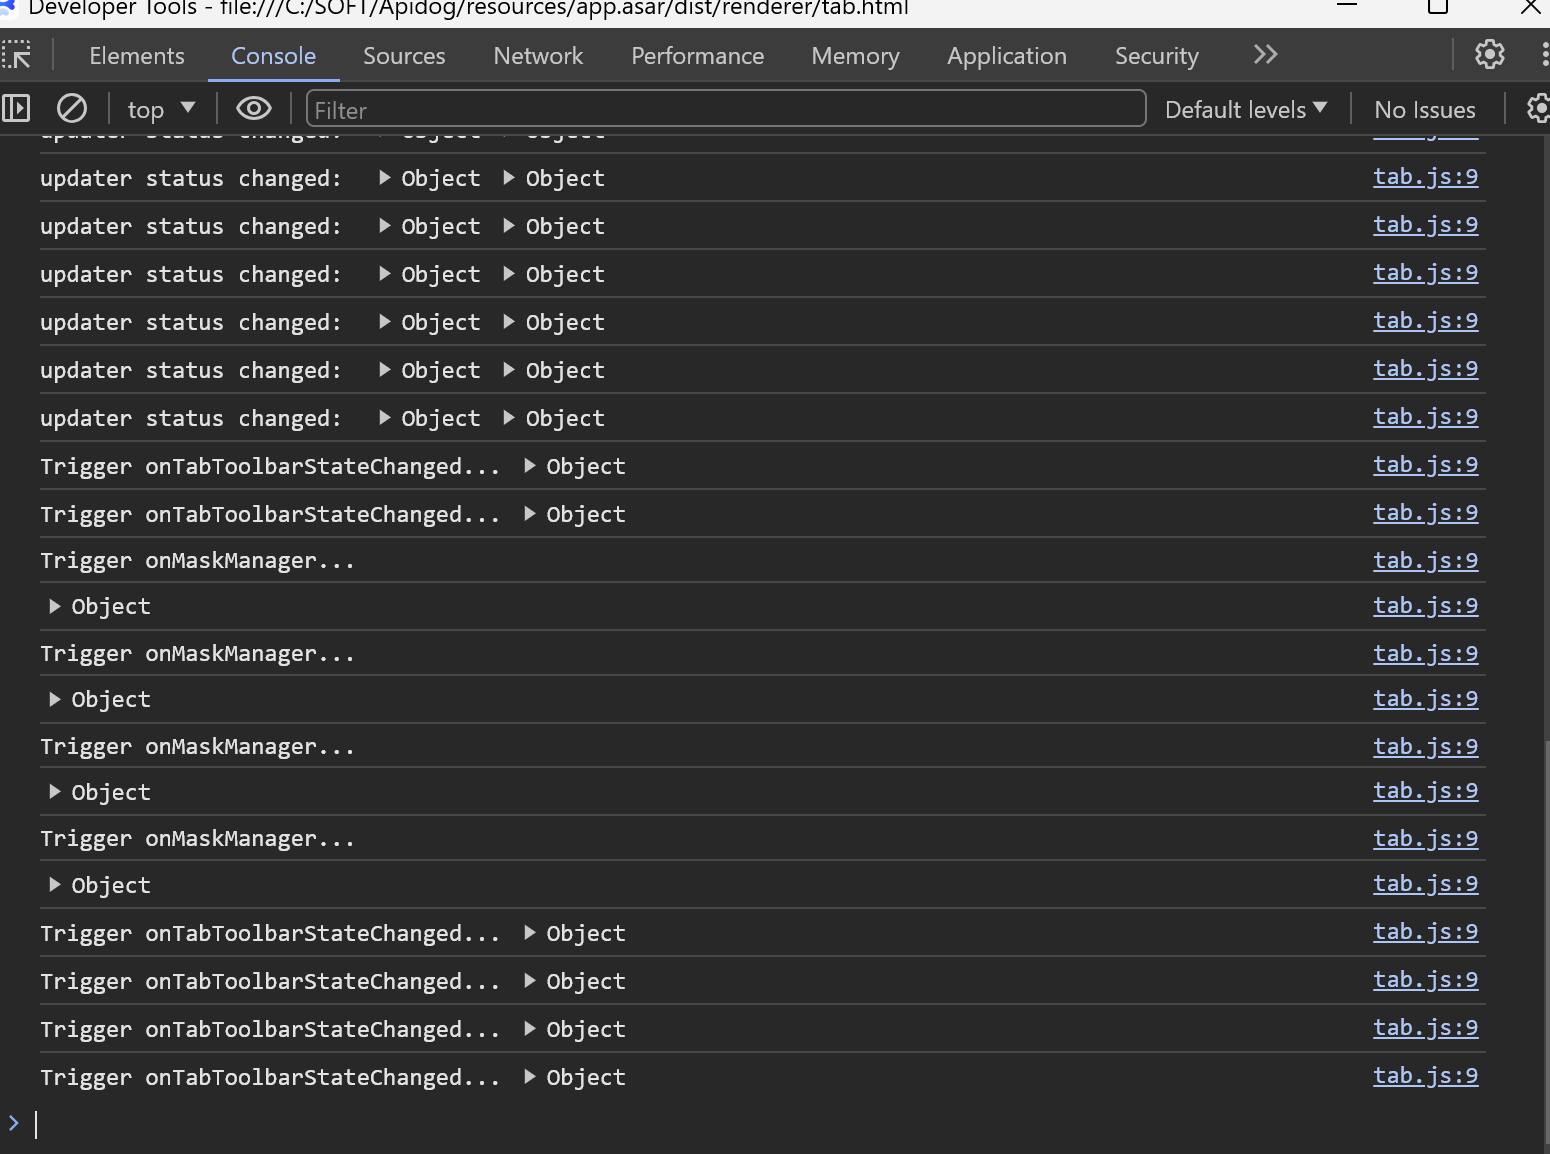This screenshot has width=1550, height=1154.
Task: Open console settings gear at right edge
Action: point(1538,108)
